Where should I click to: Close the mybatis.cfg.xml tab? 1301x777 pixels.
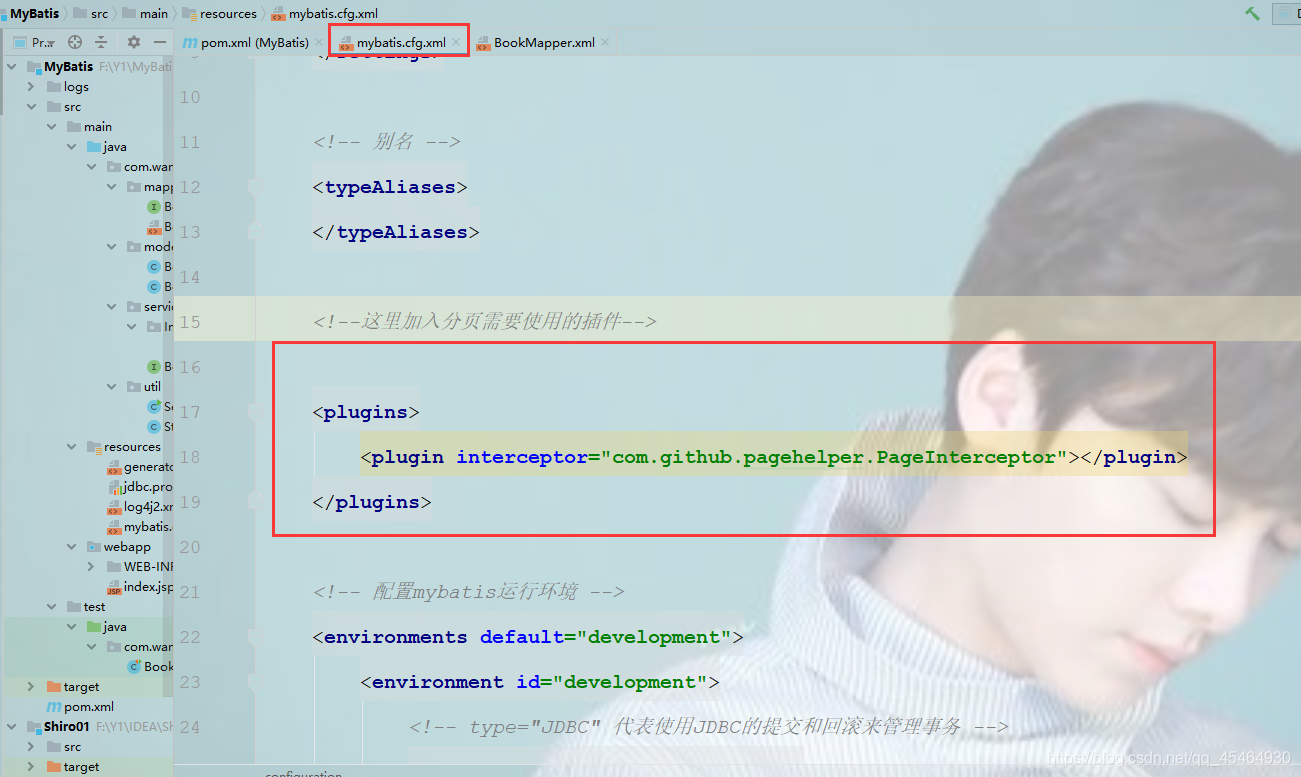[456, 43]
